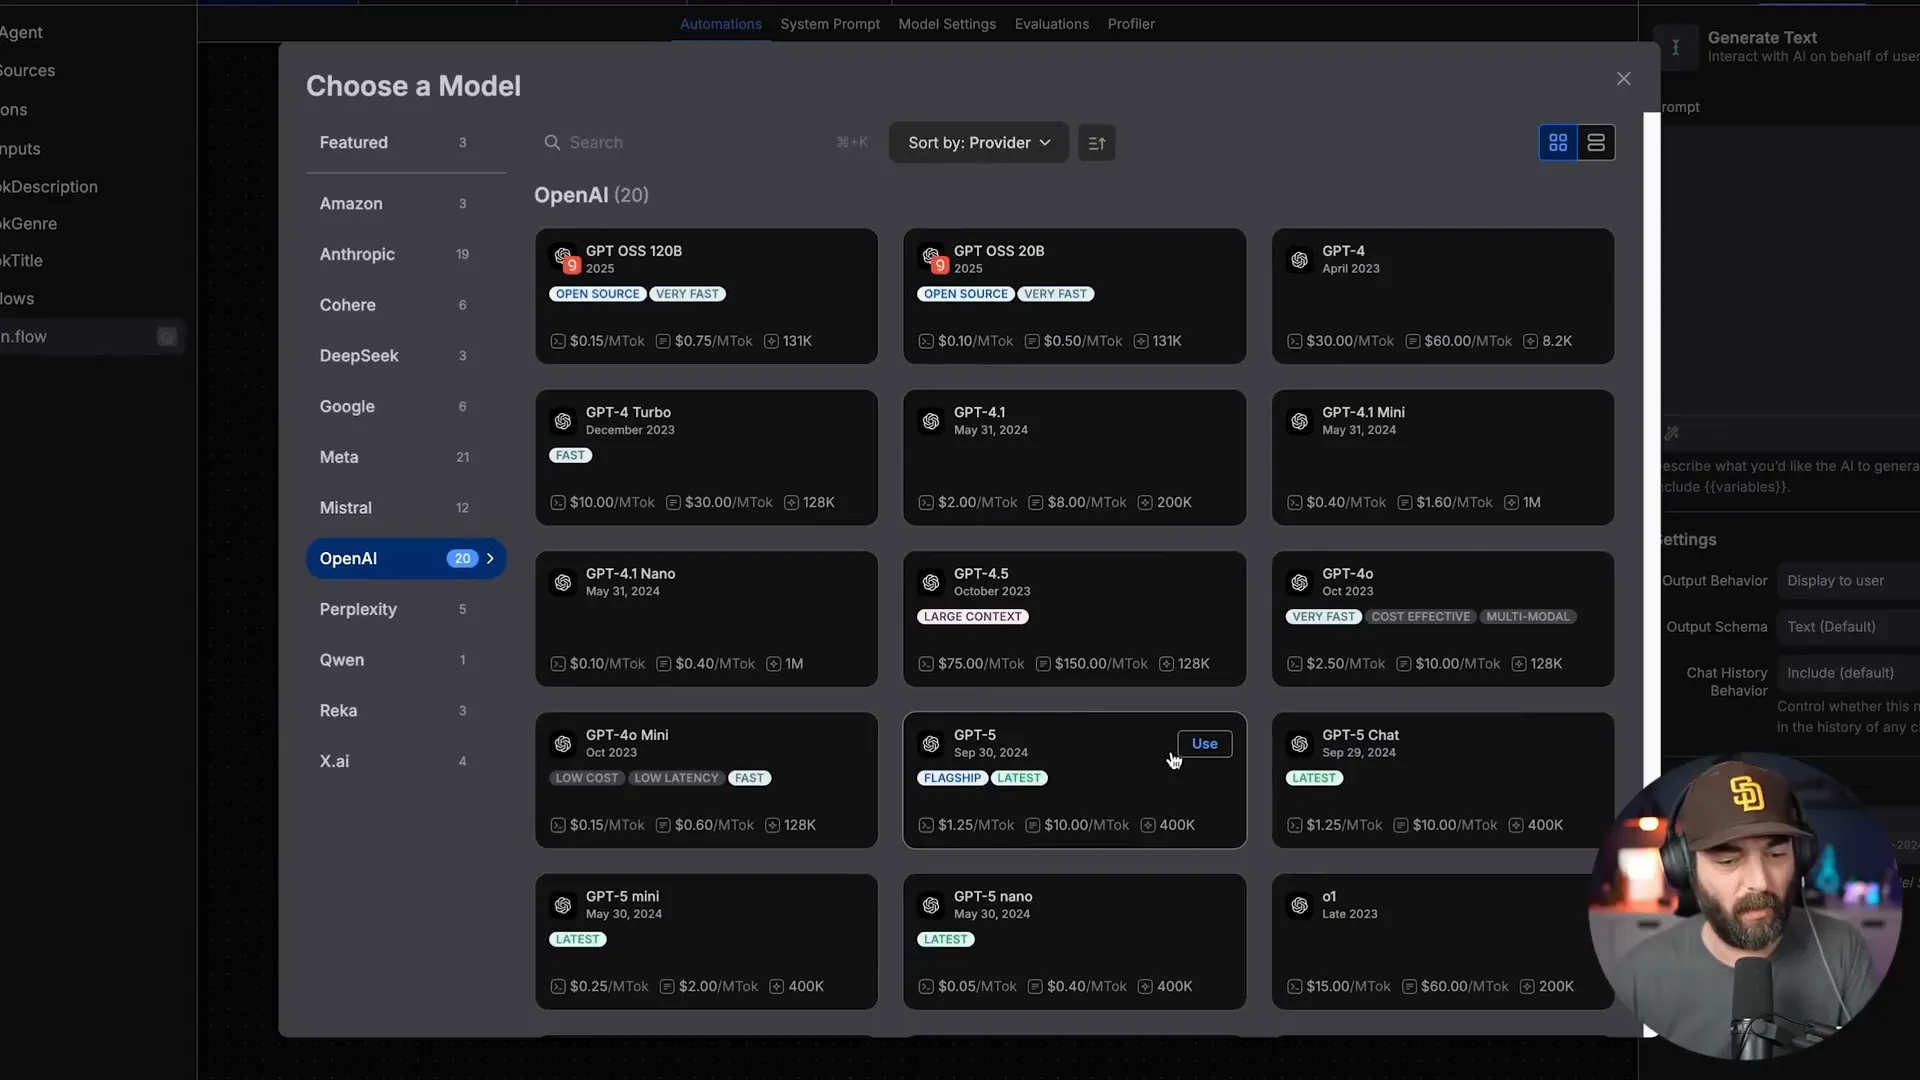Open the System Prompt tab
This screenshot has width=1920, height=1080.
click(x=830, y=23)
